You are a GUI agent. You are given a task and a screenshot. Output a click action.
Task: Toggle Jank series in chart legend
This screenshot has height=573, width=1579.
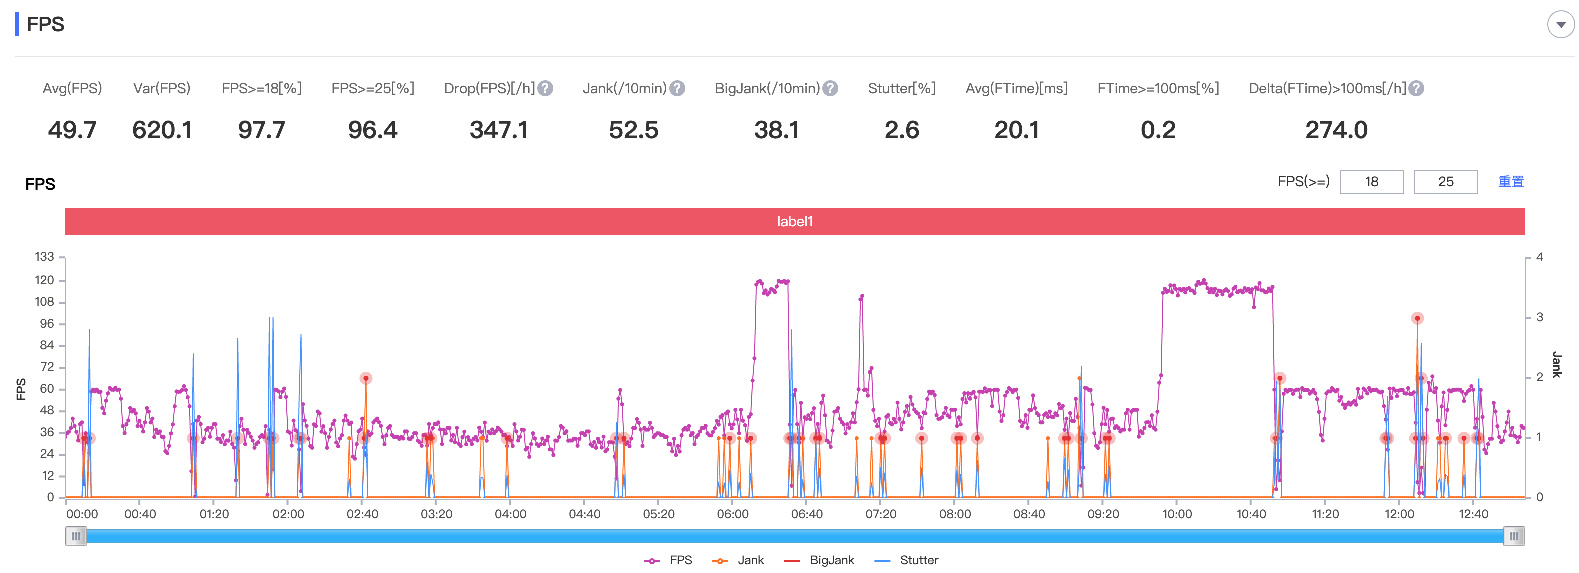pyautogui.click(x=738, y=560)
